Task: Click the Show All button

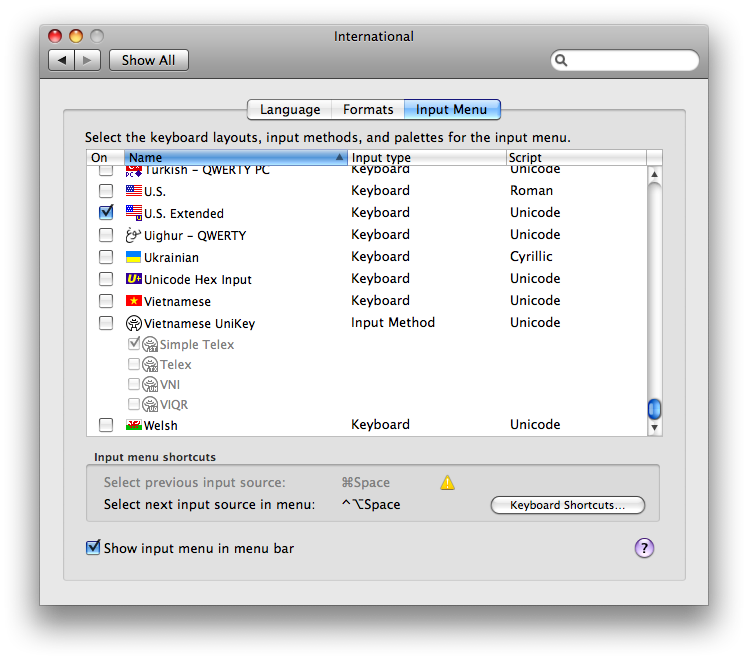Action: (x=148, y=60)
